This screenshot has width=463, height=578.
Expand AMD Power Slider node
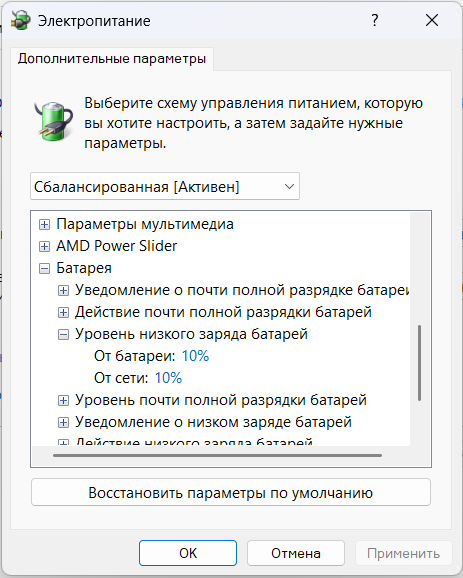pyautogui.click(x=44, y=246)
